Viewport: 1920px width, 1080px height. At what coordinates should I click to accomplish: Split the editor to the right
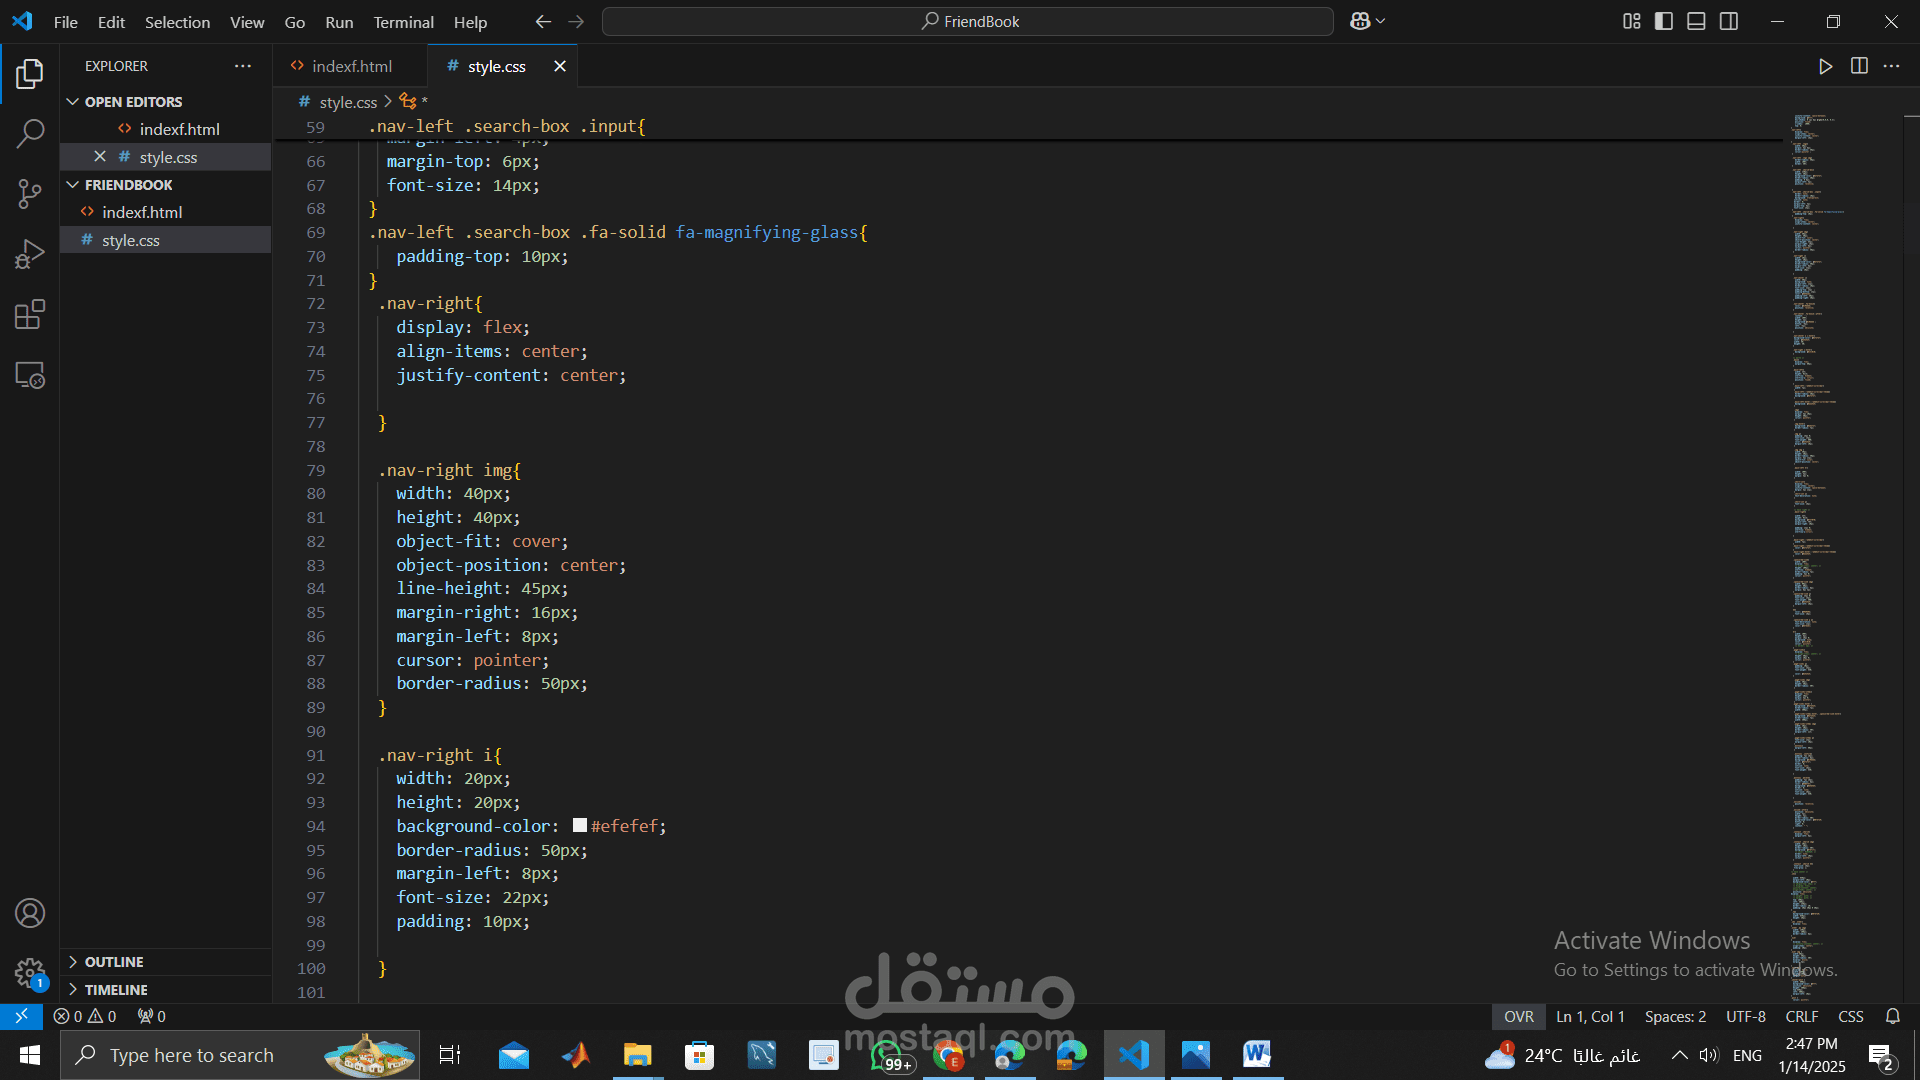(x=1859, y=66)
